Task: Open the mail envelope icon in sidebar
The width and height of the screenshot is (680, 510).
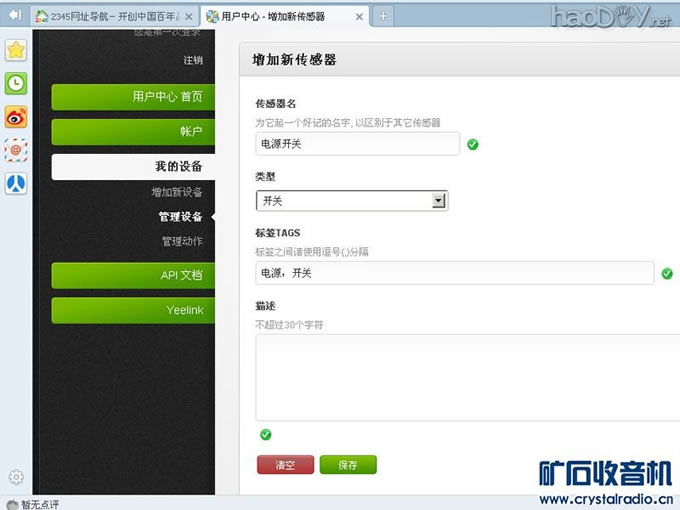Action: pos(16,150)
